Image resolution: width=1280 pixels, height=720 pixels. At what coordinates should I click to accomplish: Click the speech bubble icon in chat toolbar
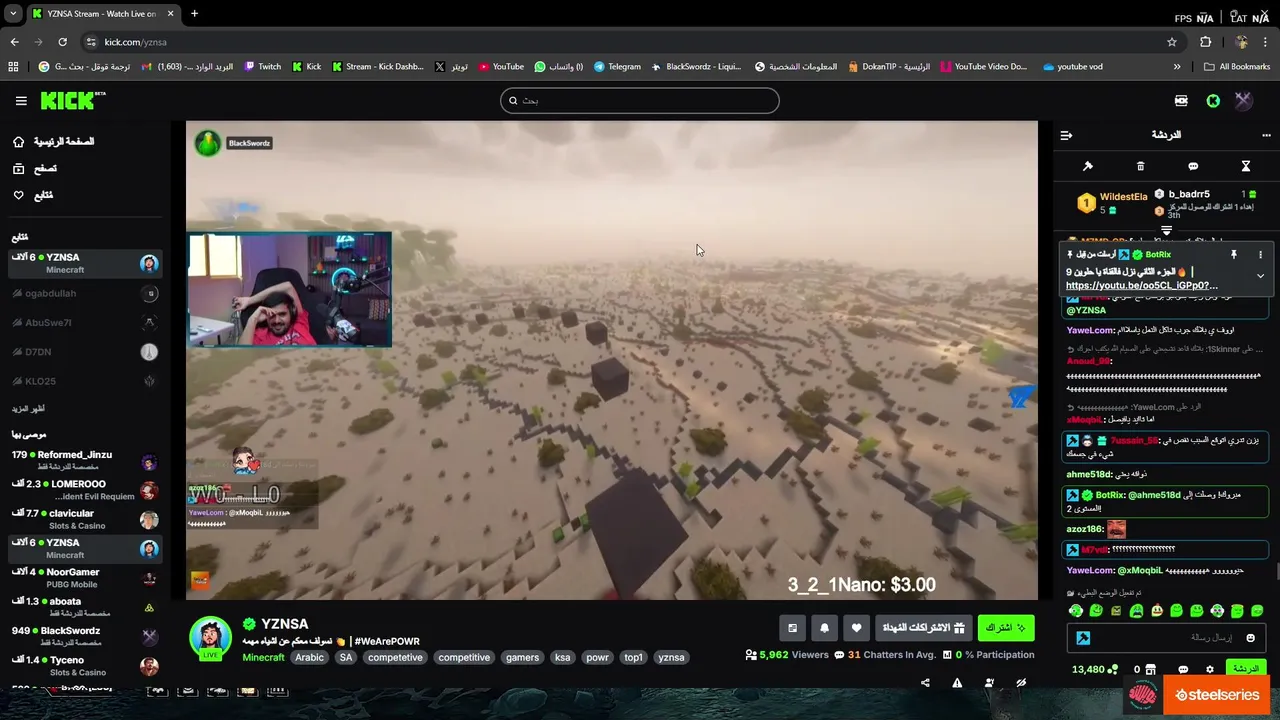click(x=1193, y=166)
